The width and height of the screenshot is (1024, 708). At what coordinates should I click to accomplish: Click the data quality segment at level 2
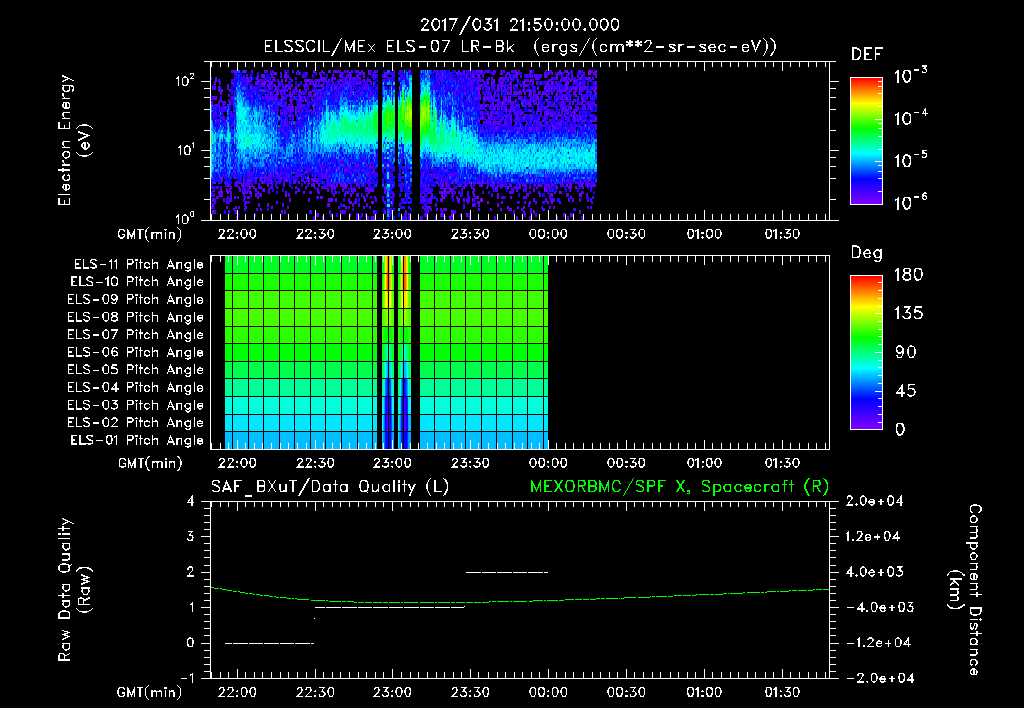(x=507, y=572)
